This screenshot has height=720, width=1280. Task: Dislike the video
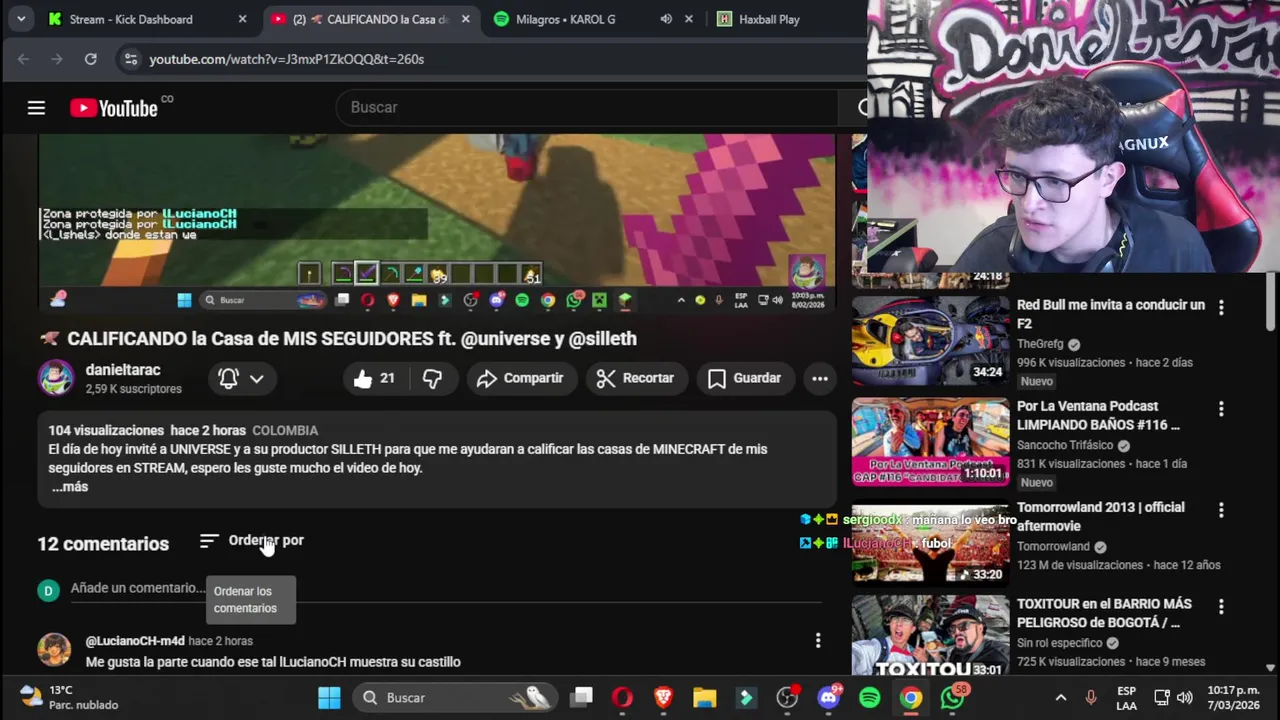tap(432, 378)
